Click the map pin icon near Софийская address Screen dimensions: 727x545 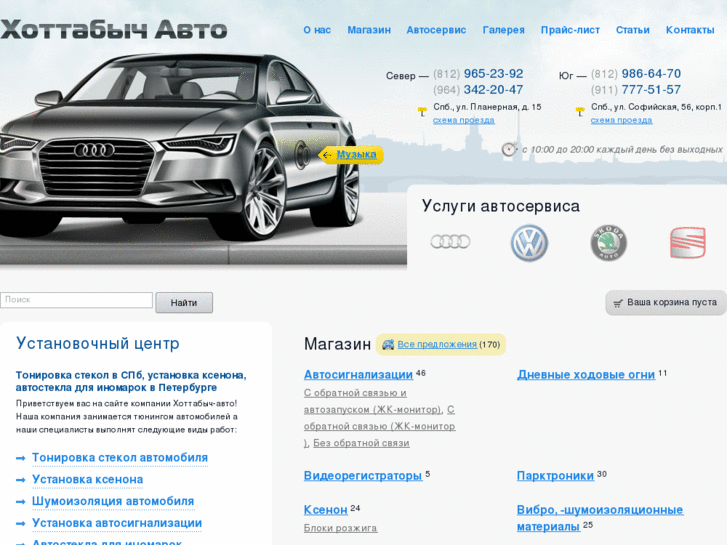580,111
